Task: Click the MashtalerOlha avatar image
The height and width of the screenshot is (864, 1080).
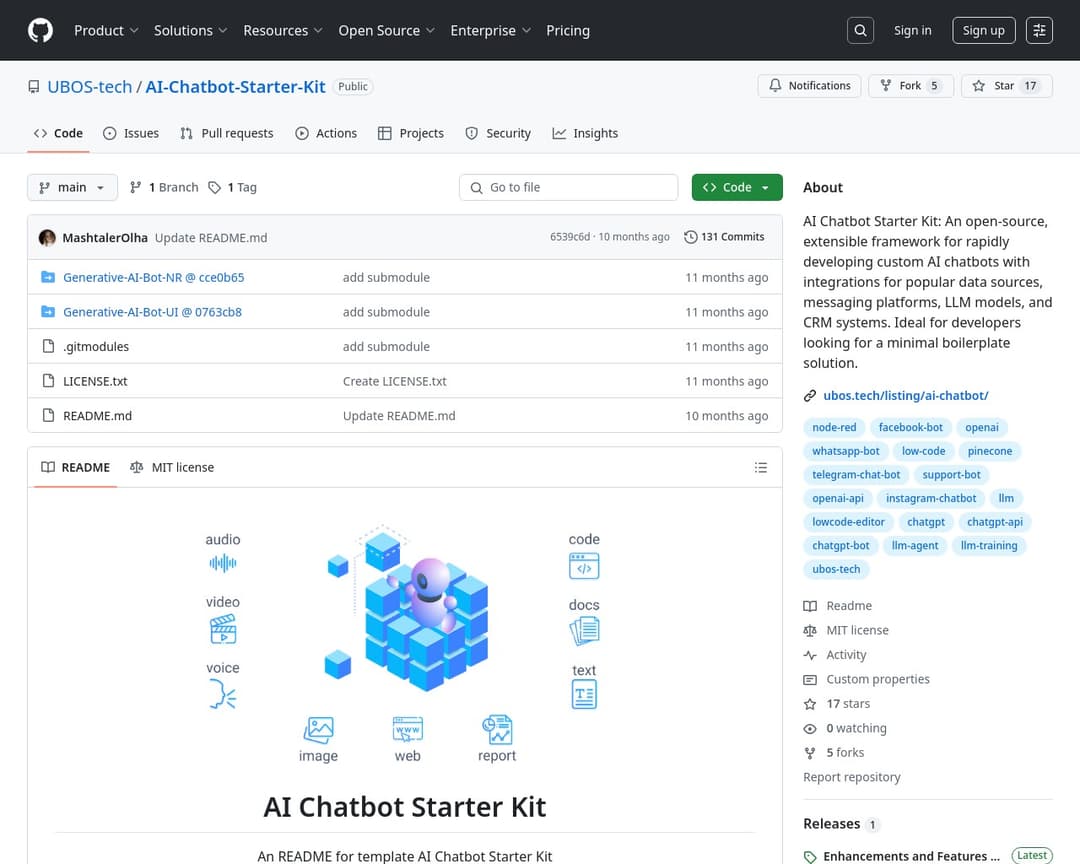Action: [48, 238]
